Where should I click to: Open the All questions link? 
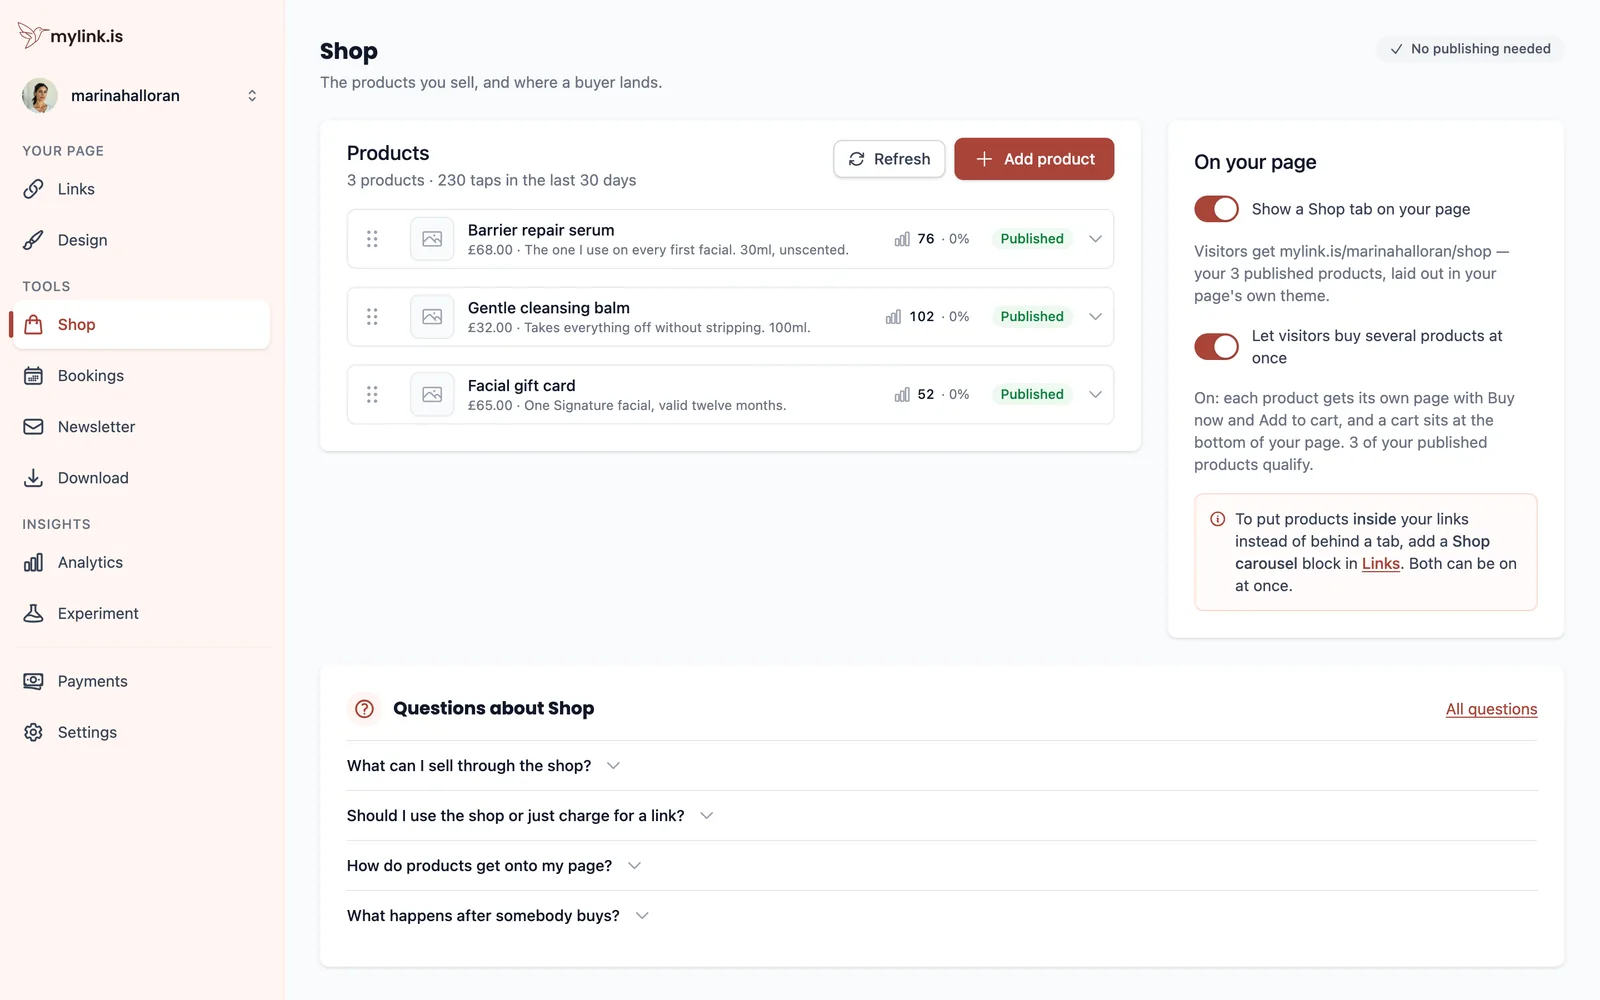(1491, 709)
